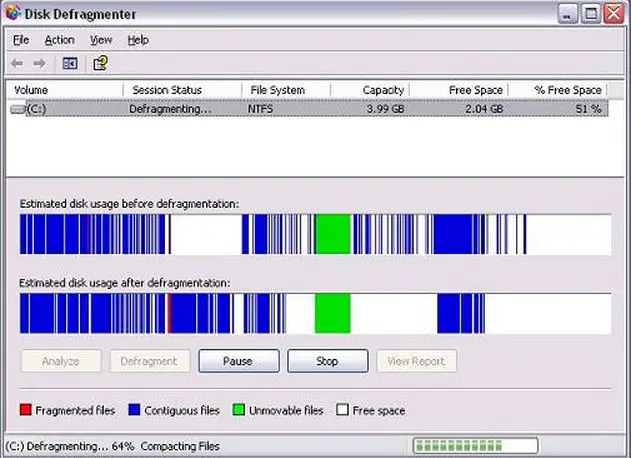The image size is (631, 458).
Task: Click the Back arrow toolbar icon
Action: click(x=16, y=63)
